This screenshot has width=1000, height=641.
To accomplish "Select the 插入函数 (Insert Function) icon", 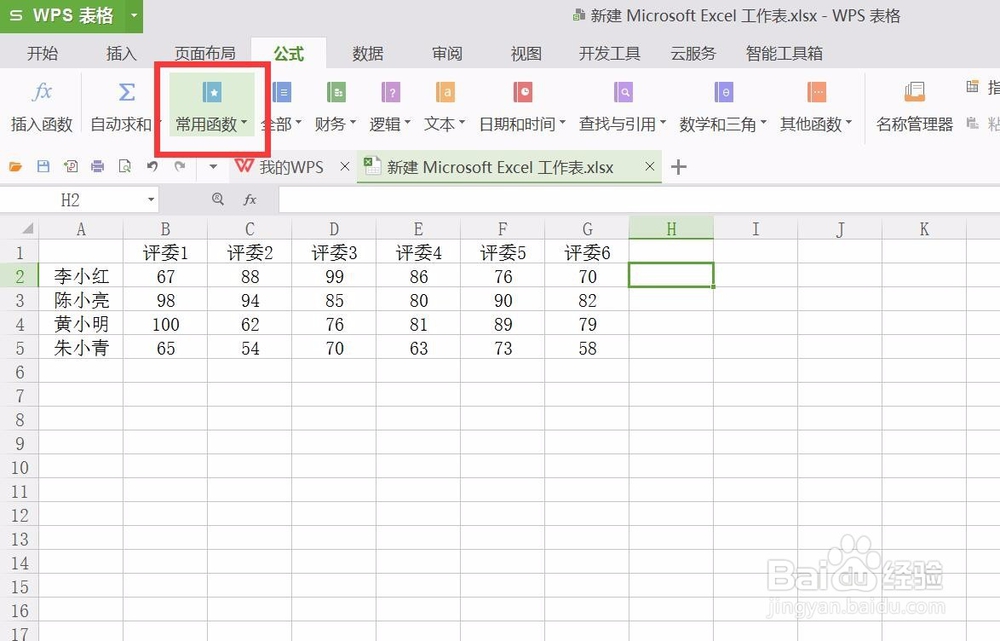I will point(42,103).
